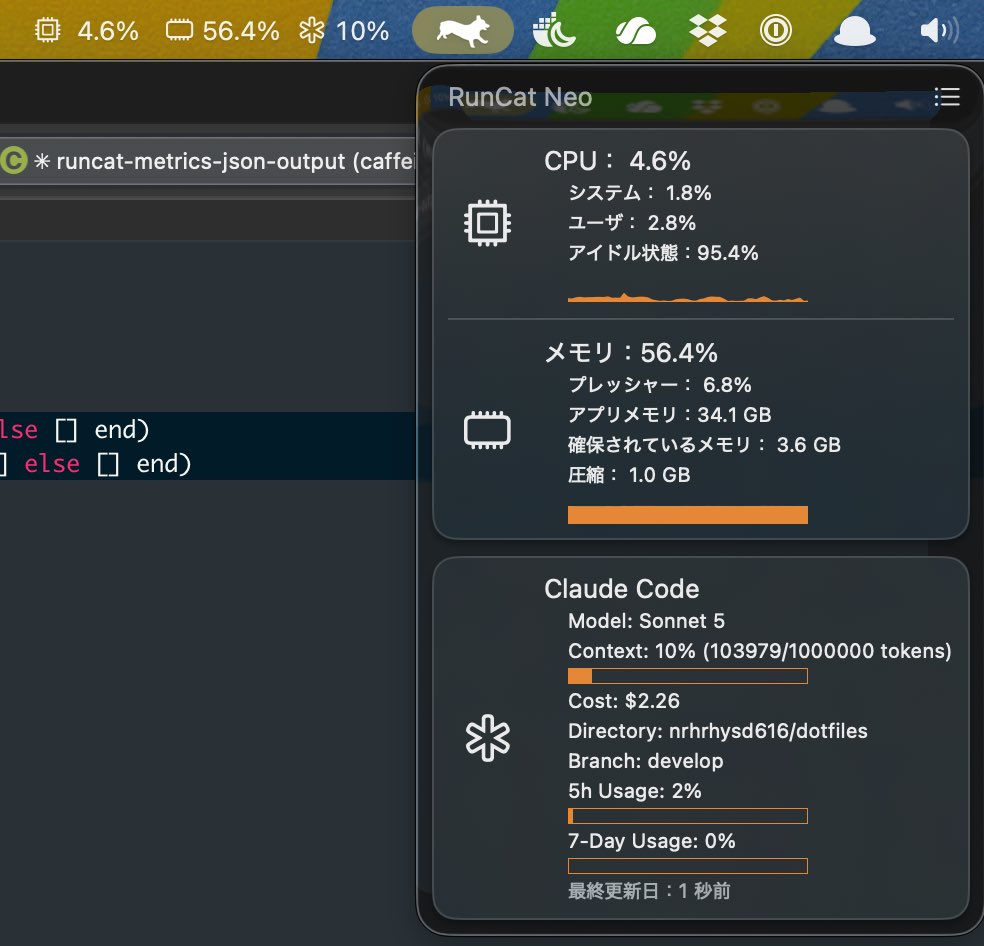984x946 pixels.
Task: Click the 10% Claude value in menu bar
Action: [x=363, y=31]
